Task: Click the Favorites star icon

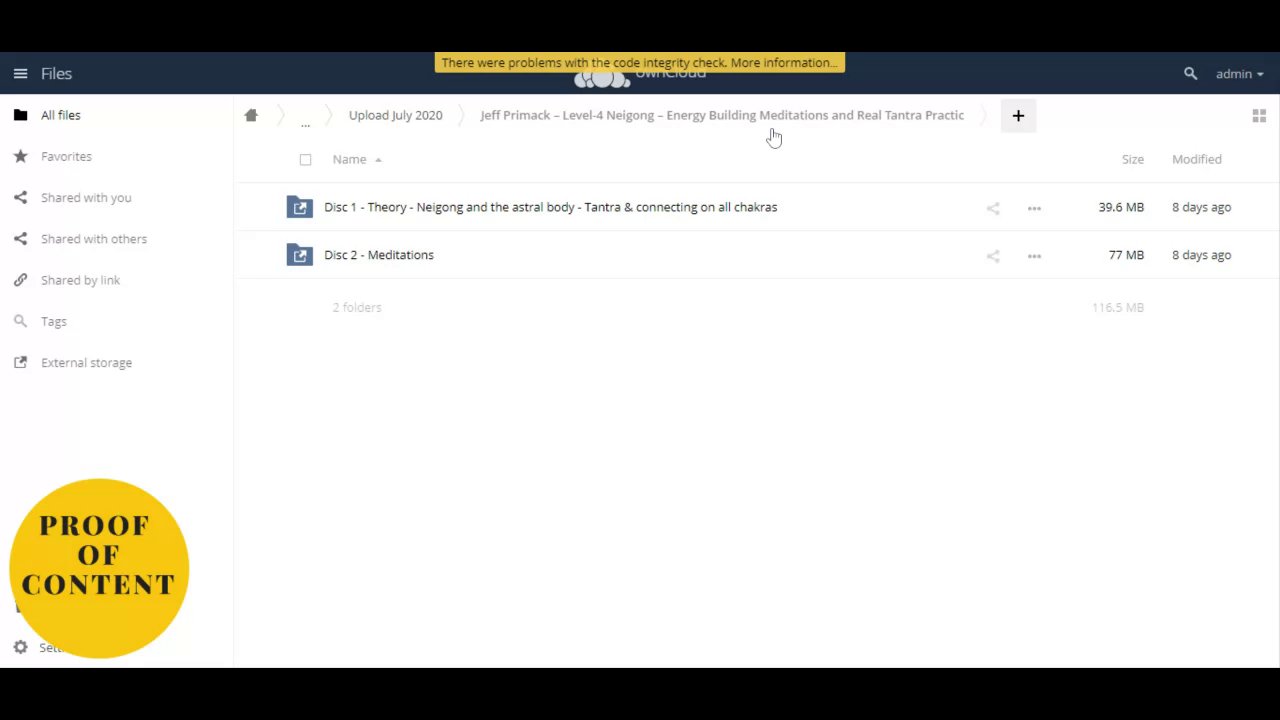Action: click(x=20, y=156)
